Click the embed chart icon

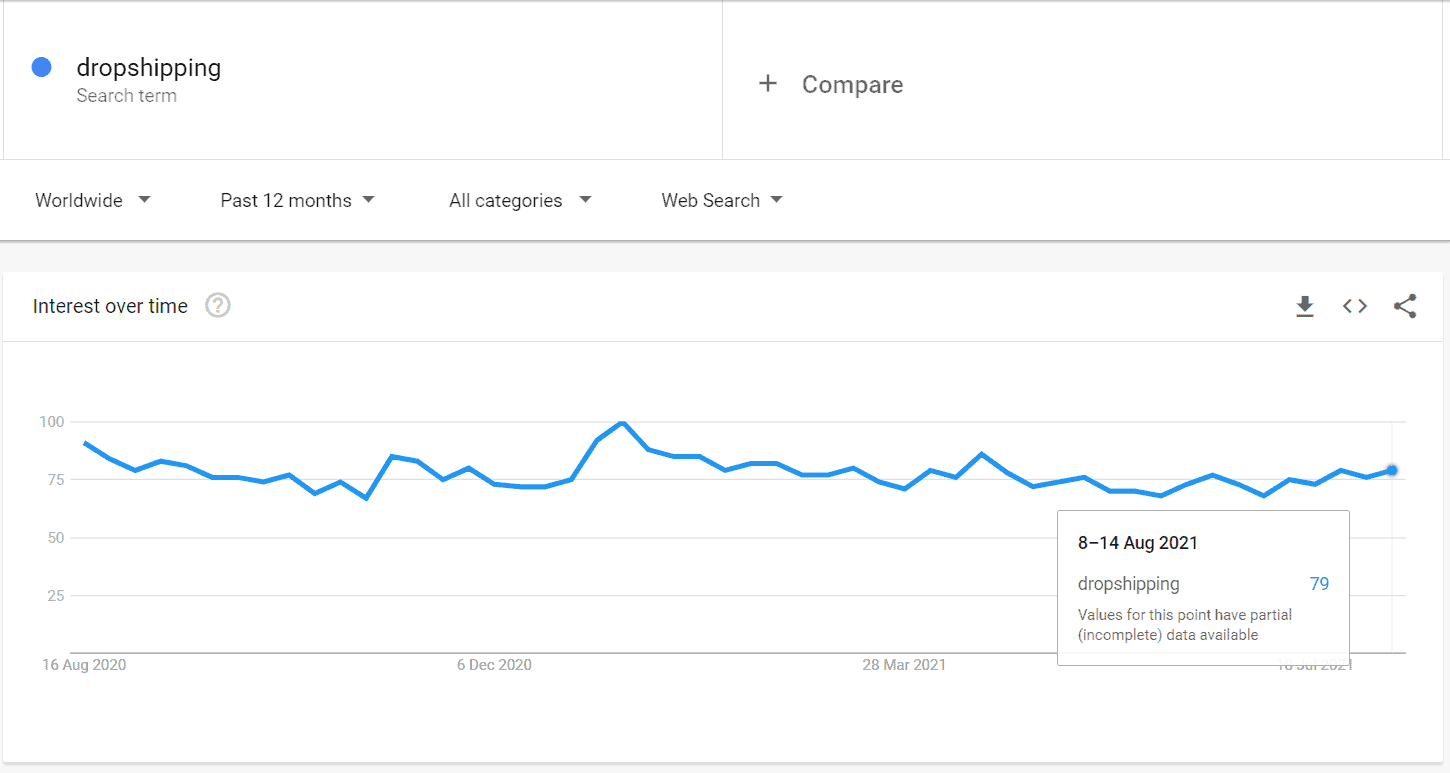coord(1354,306)
